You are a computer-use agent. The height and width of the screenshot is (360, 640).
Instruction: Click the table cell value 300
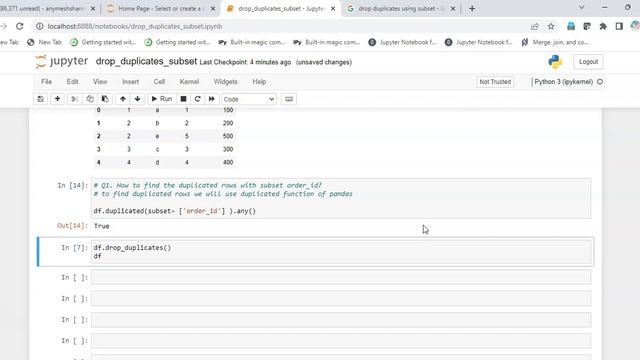point(228,149)
